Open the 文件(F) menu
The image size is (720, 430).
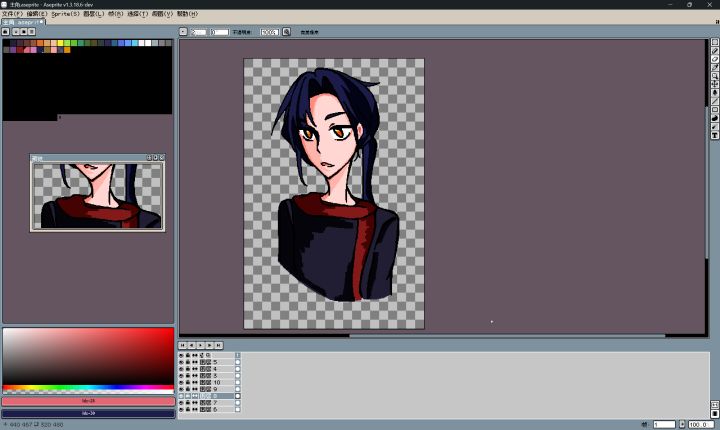tap(12, 14)
